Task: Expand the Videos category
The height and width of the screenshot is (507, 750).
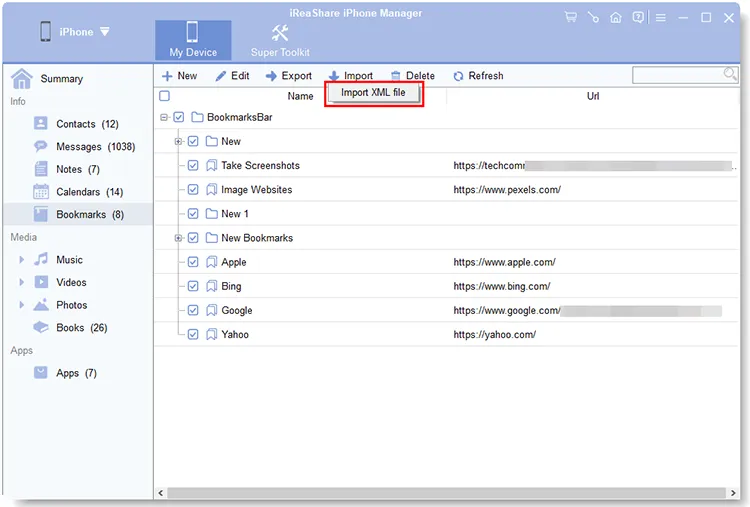Action: (21, 282)
